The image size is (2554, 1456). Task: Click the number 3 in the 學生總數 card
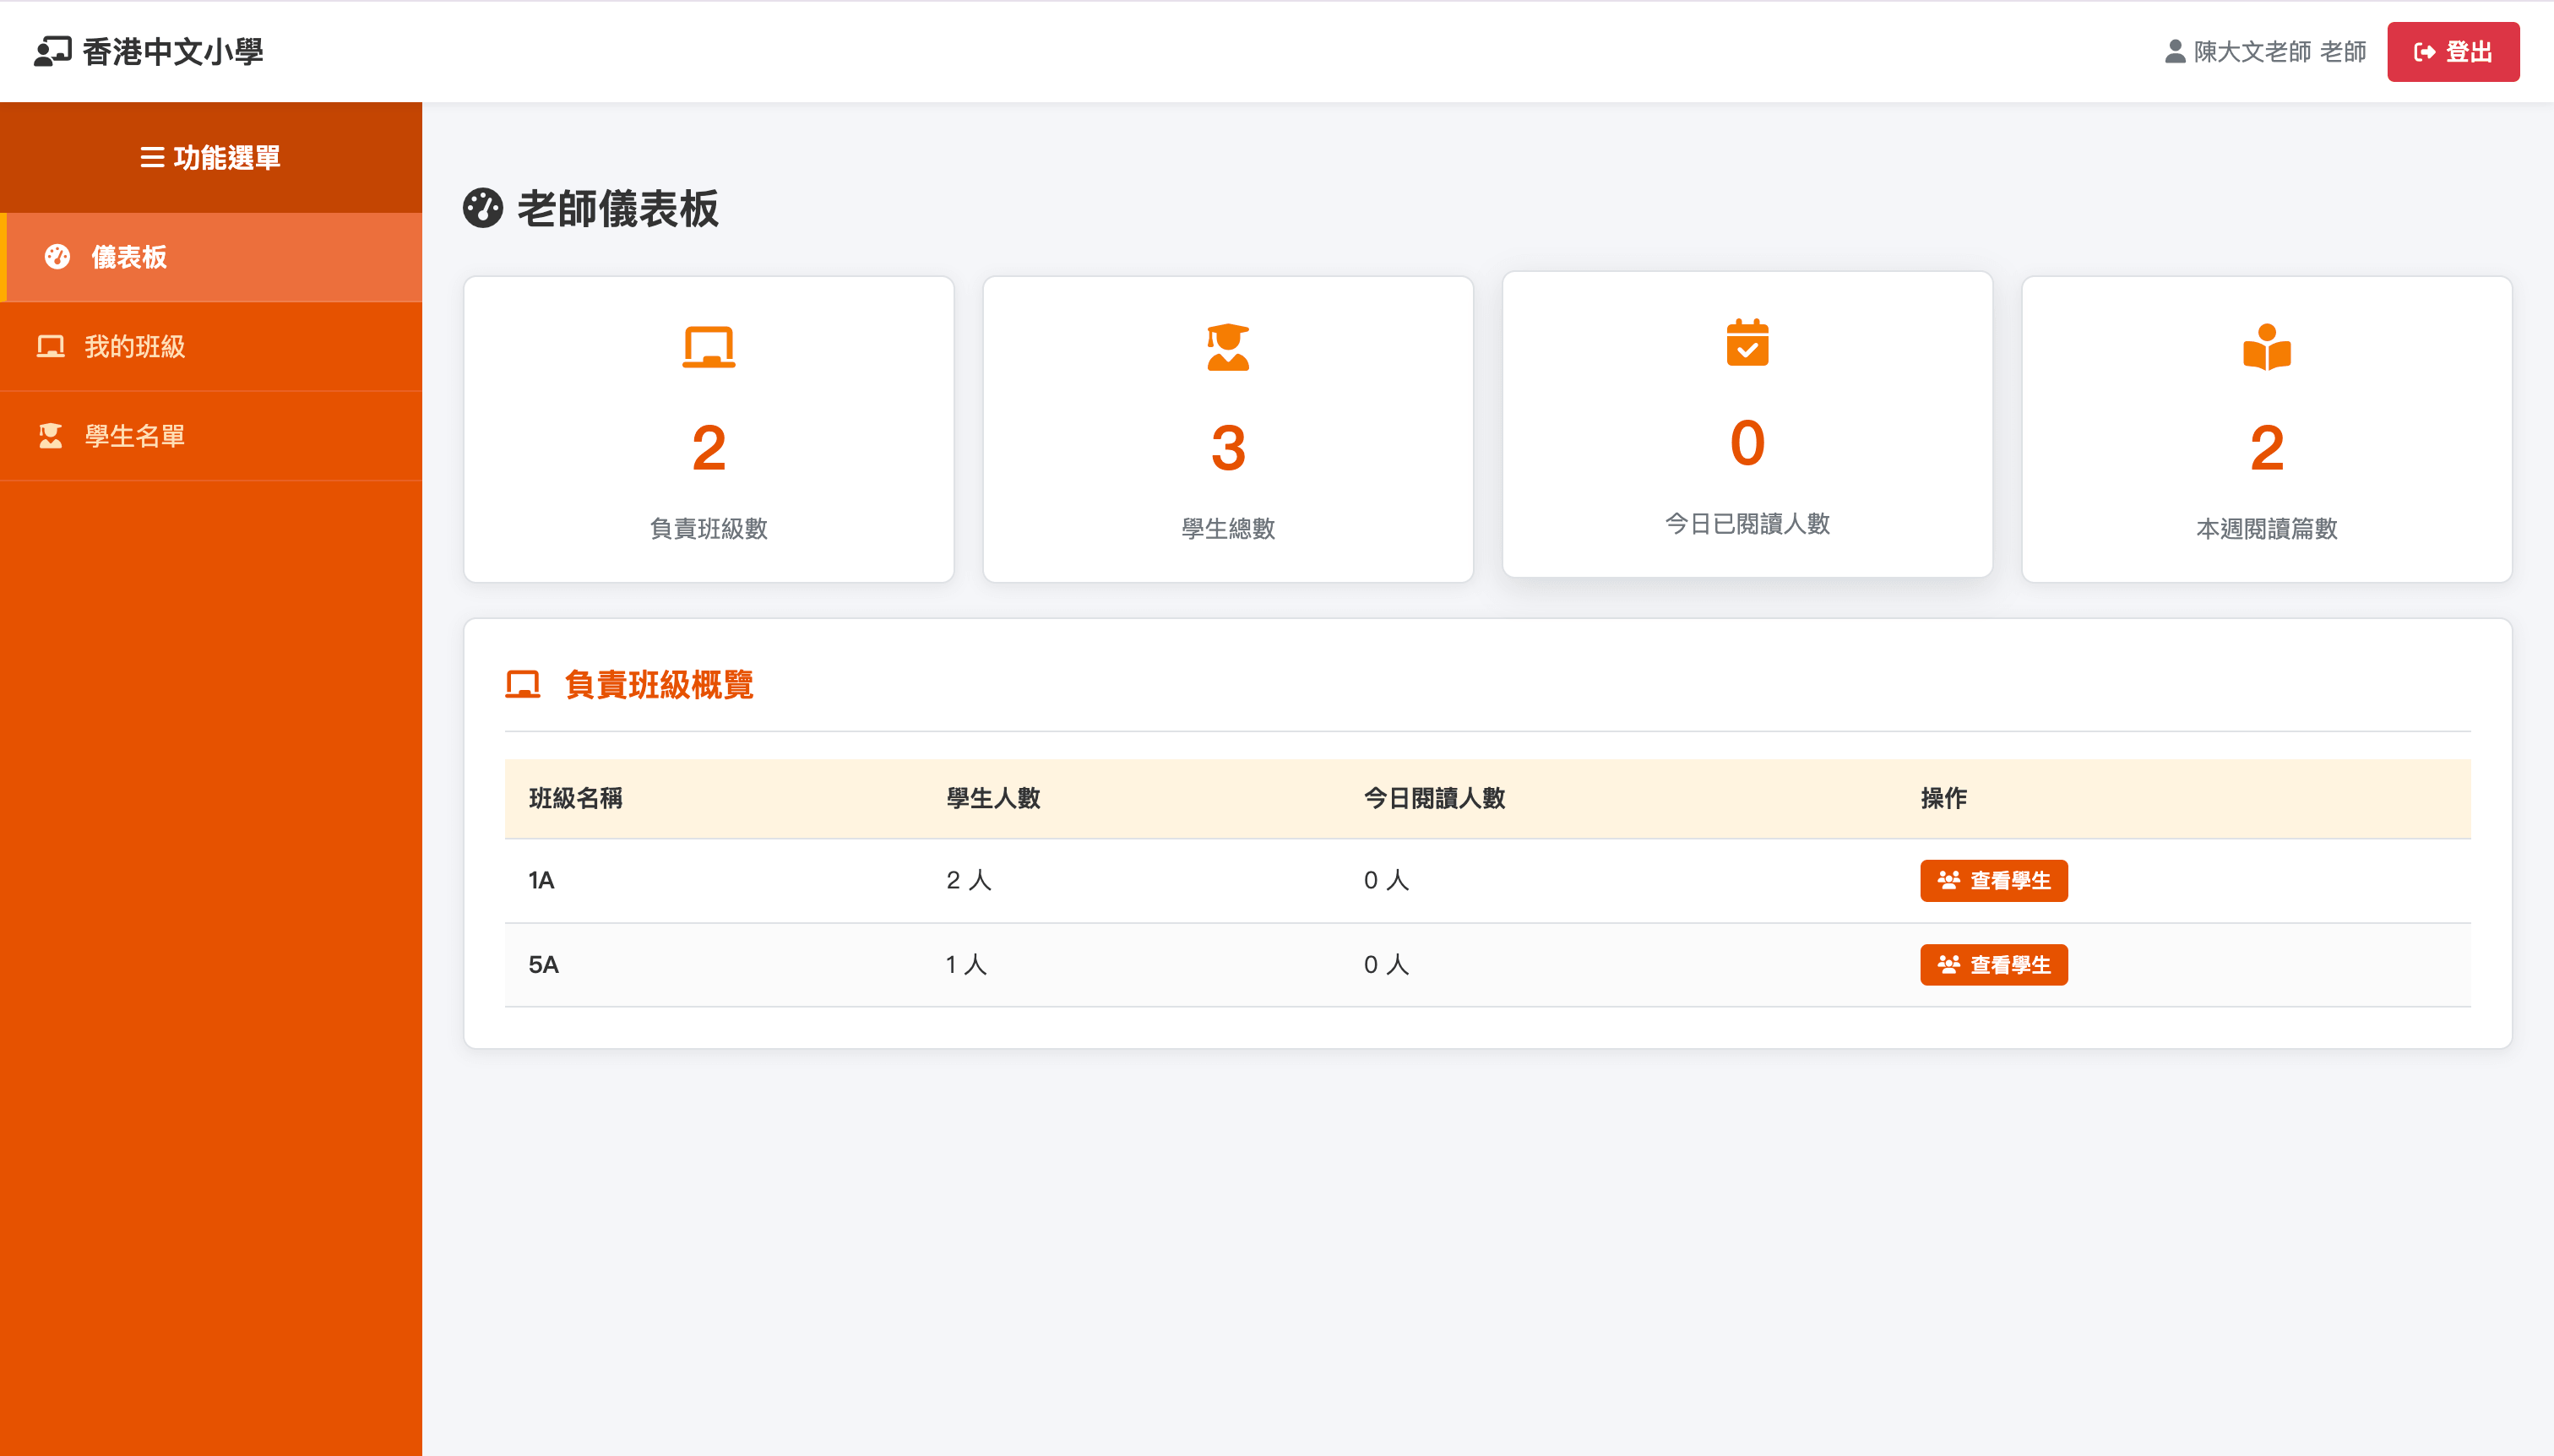coord(1228,448)
